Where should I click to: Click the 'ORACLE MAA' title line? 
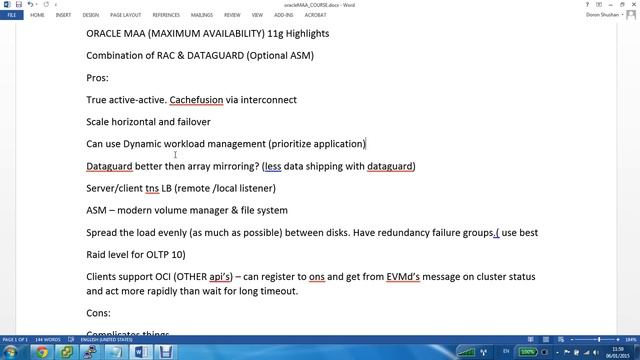coord(207,33)
